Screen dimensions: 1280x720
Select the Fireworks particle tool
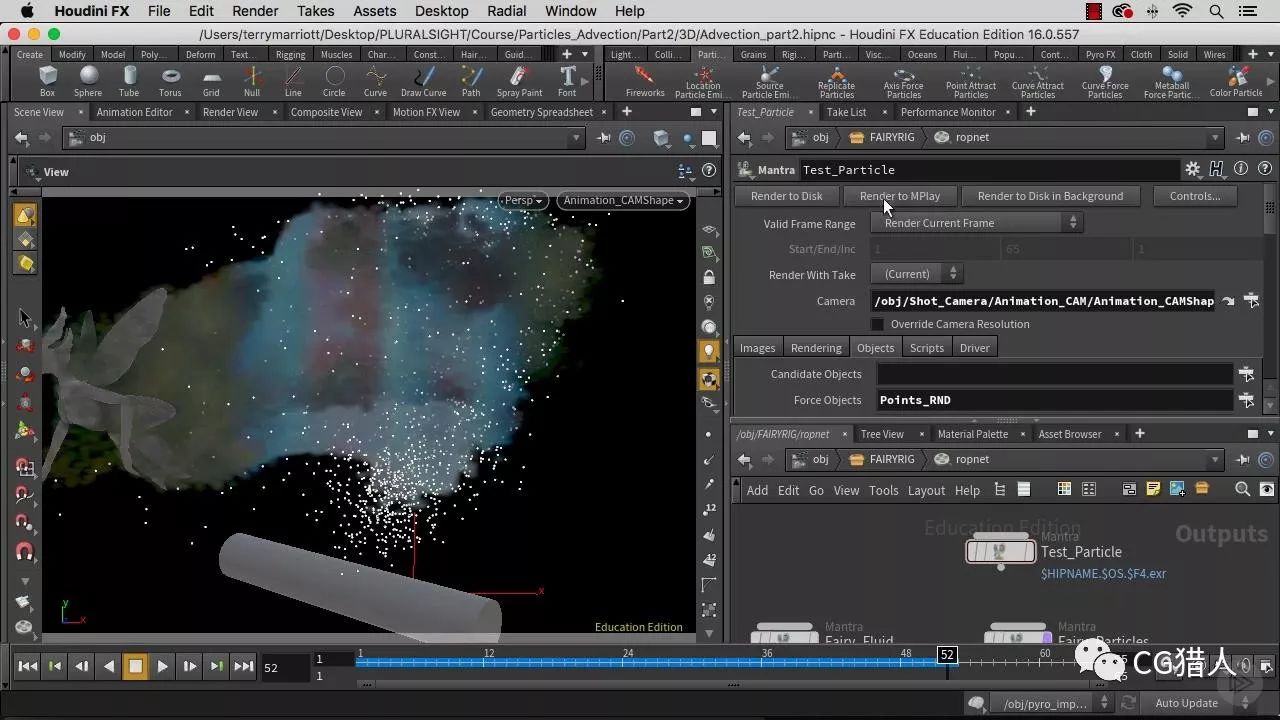pyautogui.click(x=645, y=82)
